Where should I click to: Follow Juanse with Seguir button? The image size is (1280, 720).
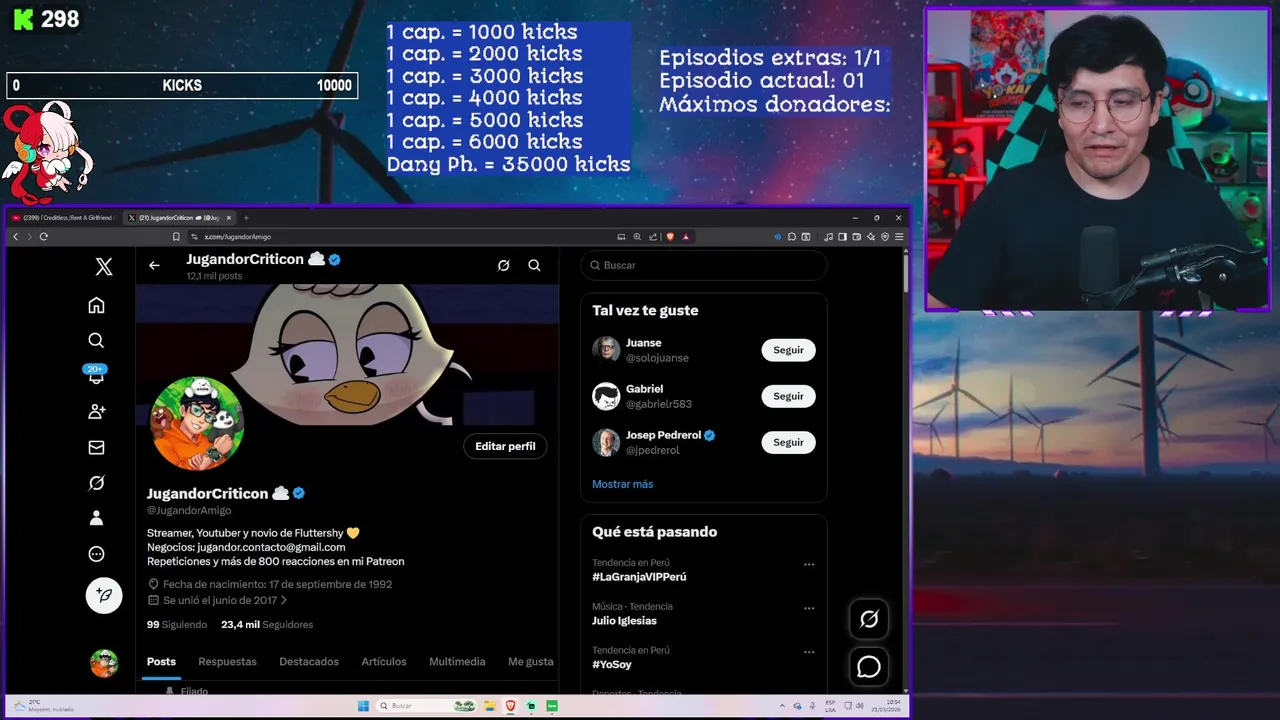point(788,350)
